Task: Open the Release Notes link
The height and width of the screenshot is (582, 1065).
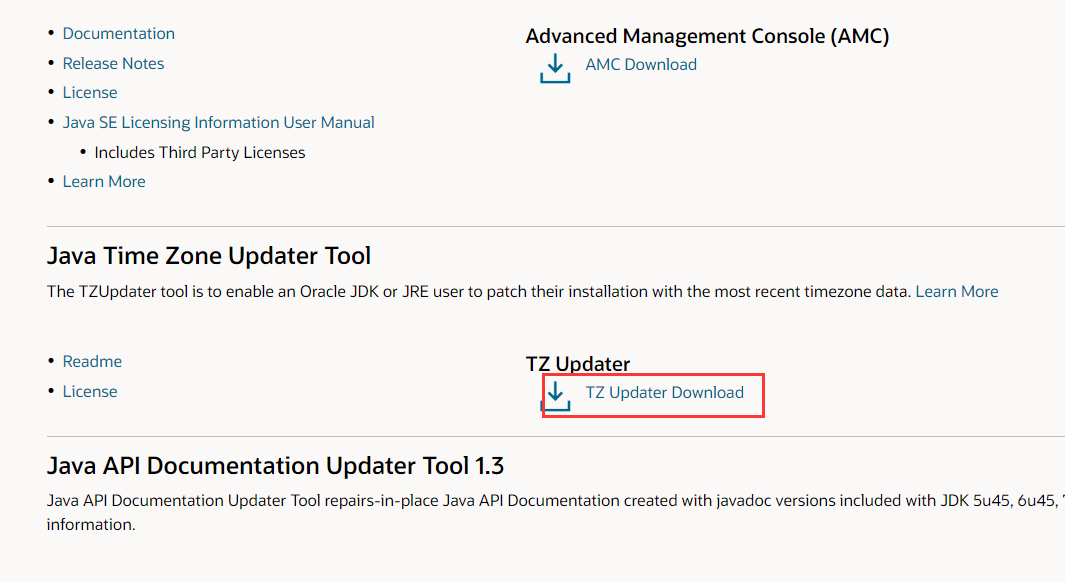Action: click(x=113, y=64)
